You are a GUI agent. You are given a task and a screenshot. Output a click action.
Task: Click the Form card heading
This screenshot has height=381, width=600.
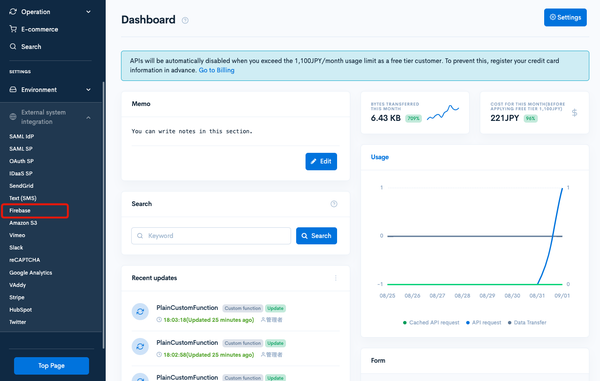(378, 360)
